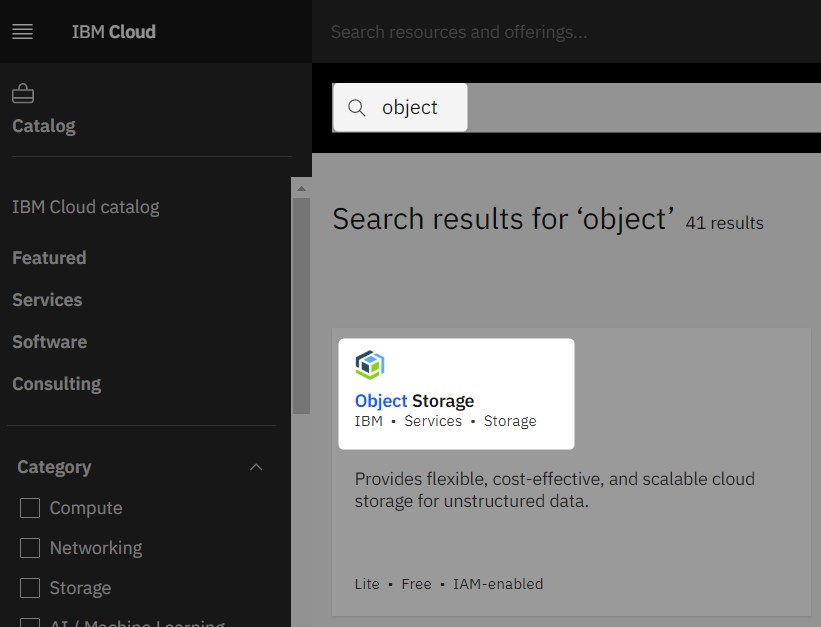Click the IBM Cloud catalog link
The image size is (821, 627).
86,207
